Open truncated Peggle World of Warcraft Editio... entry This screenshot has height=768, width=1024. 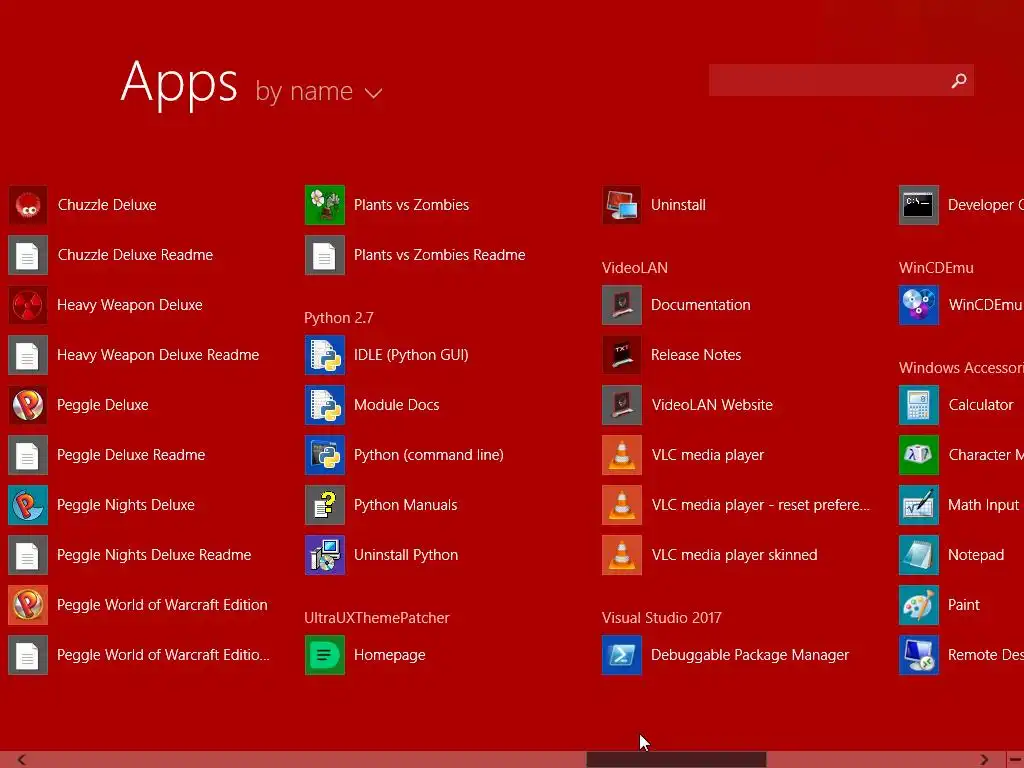(x=139, y=655)
